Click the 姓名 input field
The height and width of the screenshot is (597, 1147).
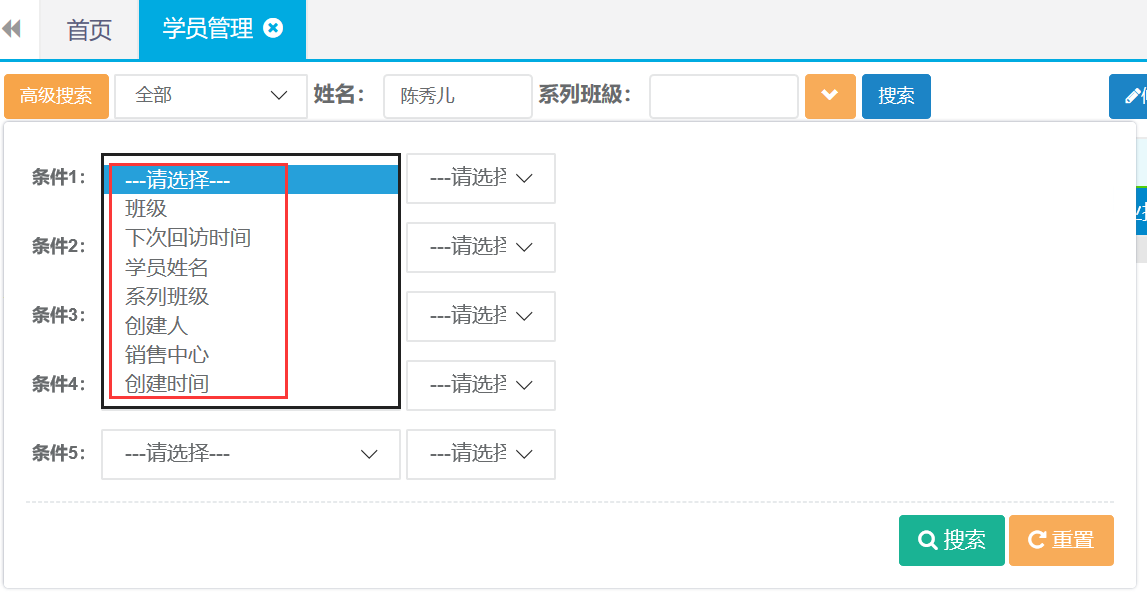click(457, 97)
